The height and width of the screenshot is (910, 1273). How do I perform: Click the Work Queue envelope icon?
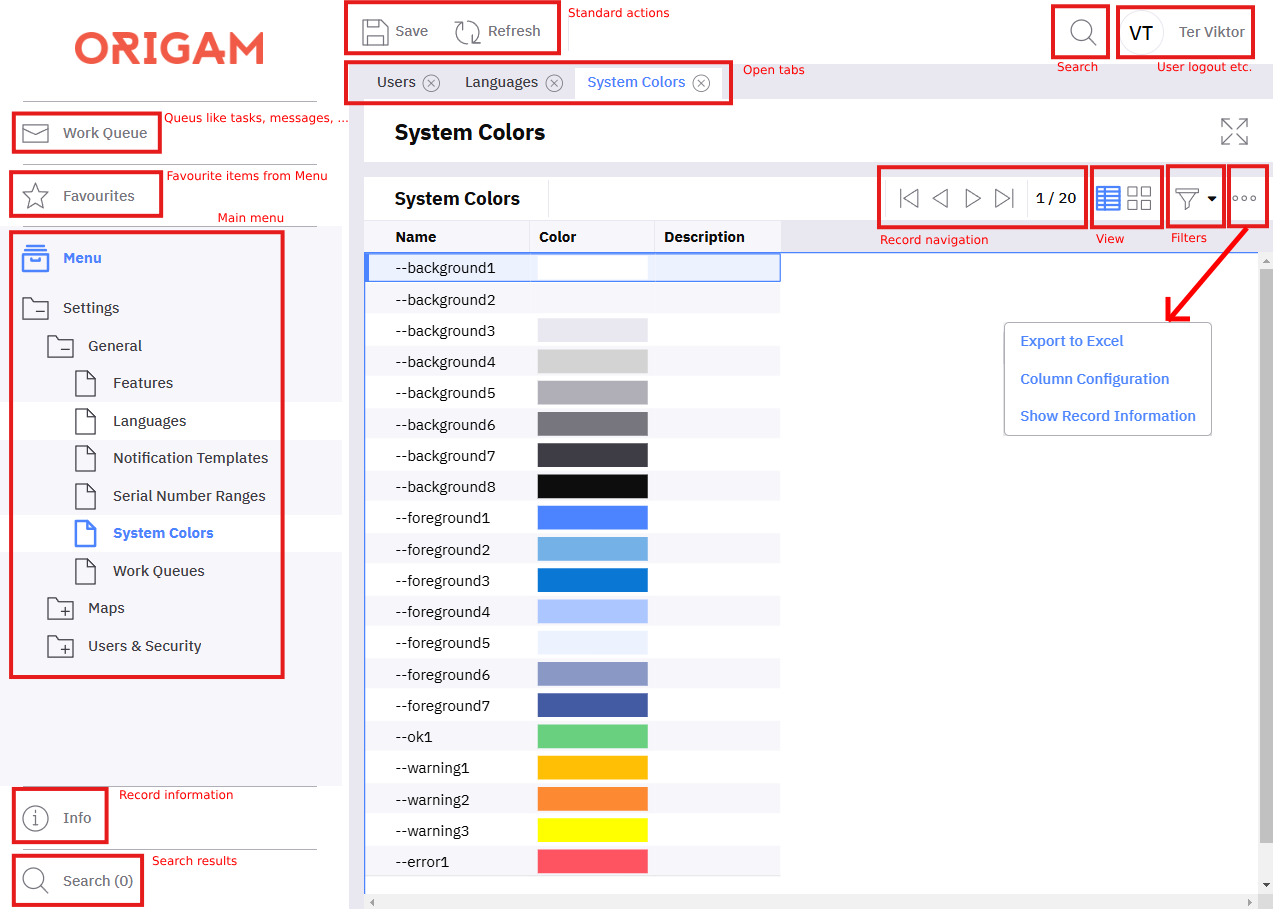tap(35, 133)
